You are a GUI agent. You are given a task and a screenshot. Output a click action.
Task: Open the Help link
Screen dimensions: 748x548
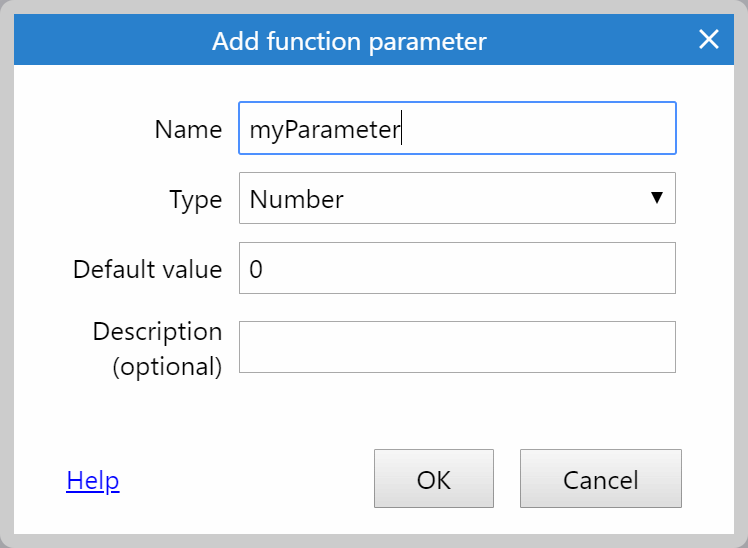93,480
